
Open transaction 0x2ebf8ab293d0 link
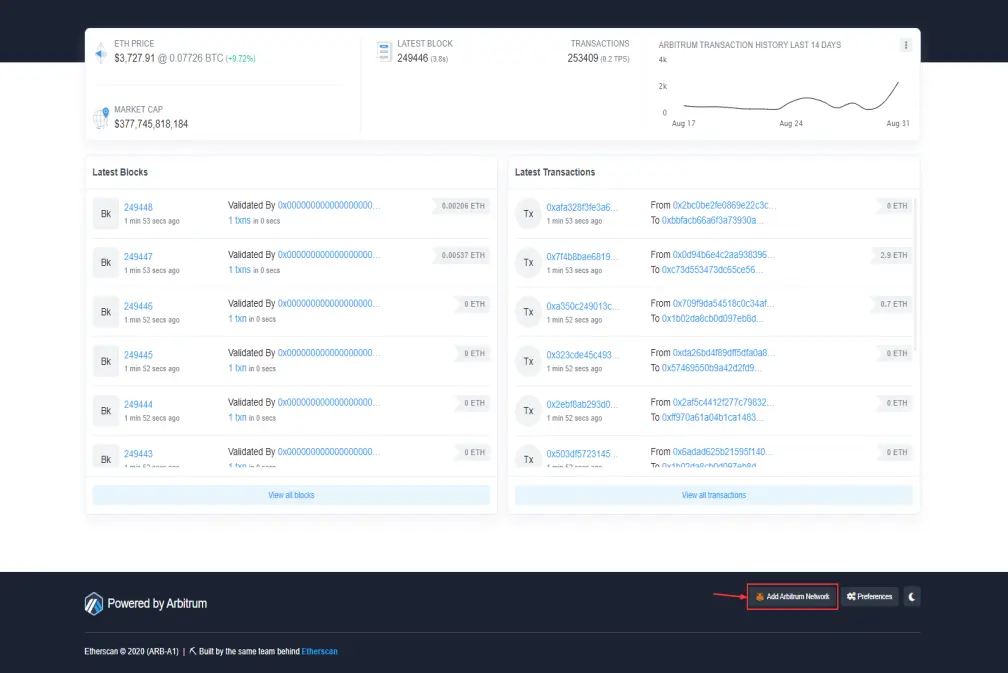point(582,404)
